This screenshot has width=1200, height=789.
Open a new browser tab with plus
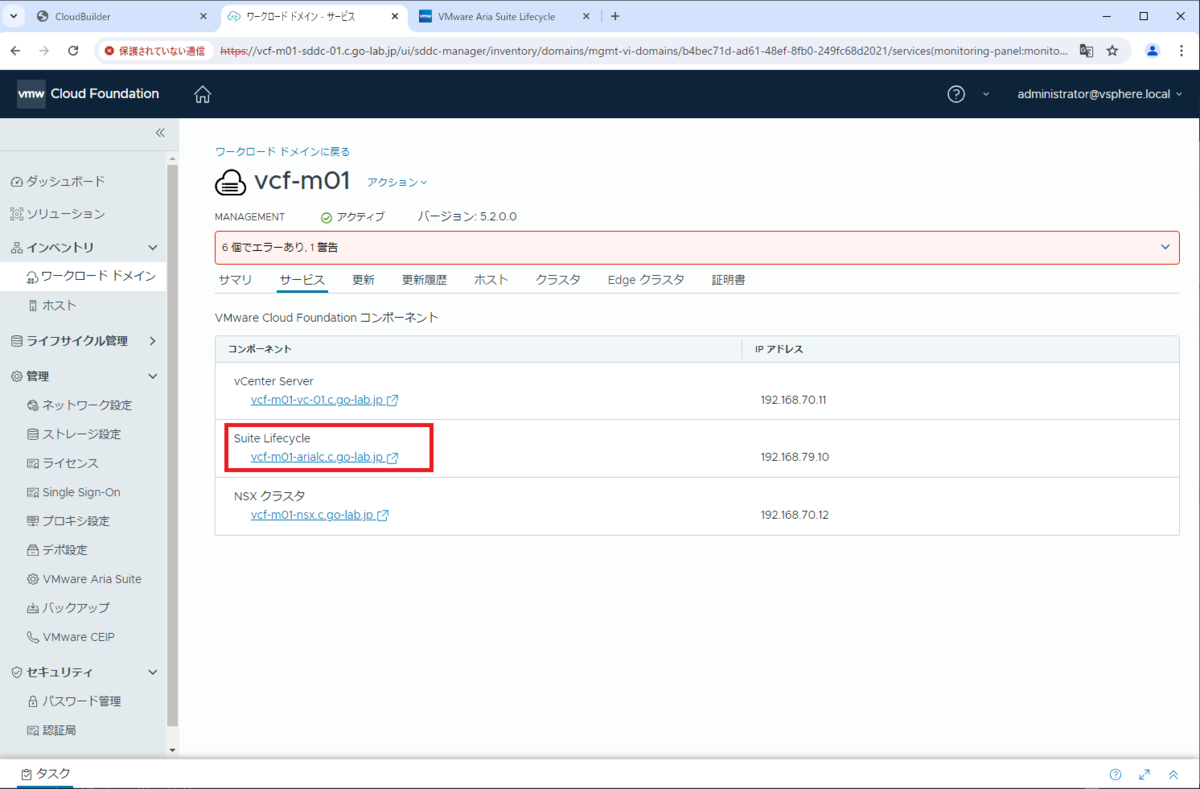click(x=615, y=16)
